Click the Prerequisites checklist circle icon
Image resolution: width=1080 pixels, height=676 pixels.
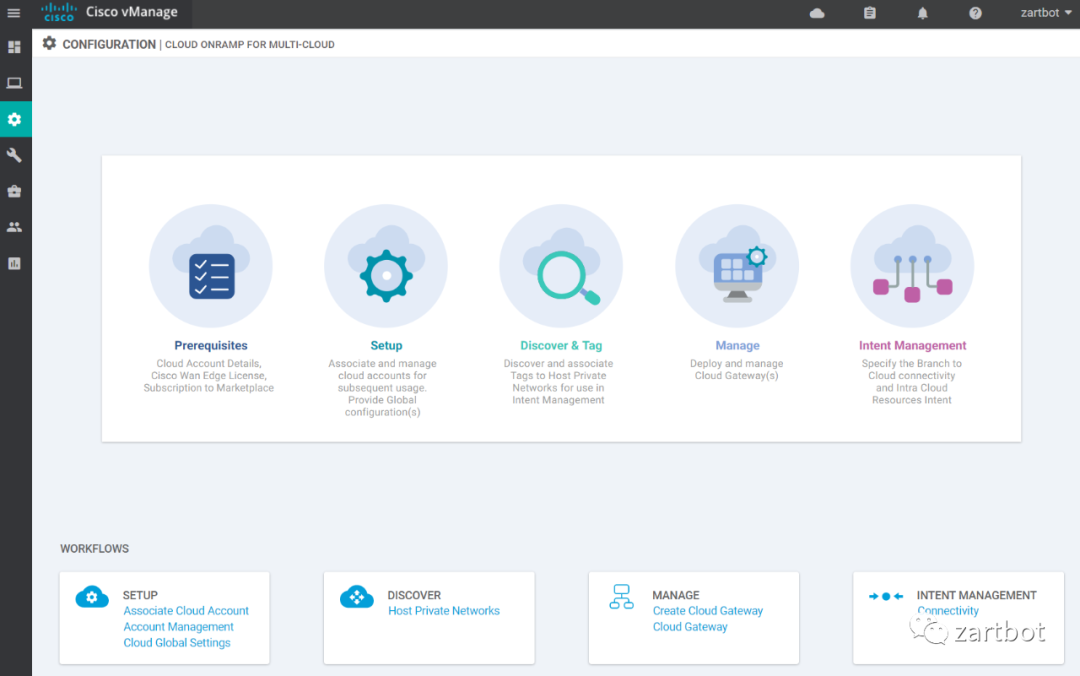point(211,266)
